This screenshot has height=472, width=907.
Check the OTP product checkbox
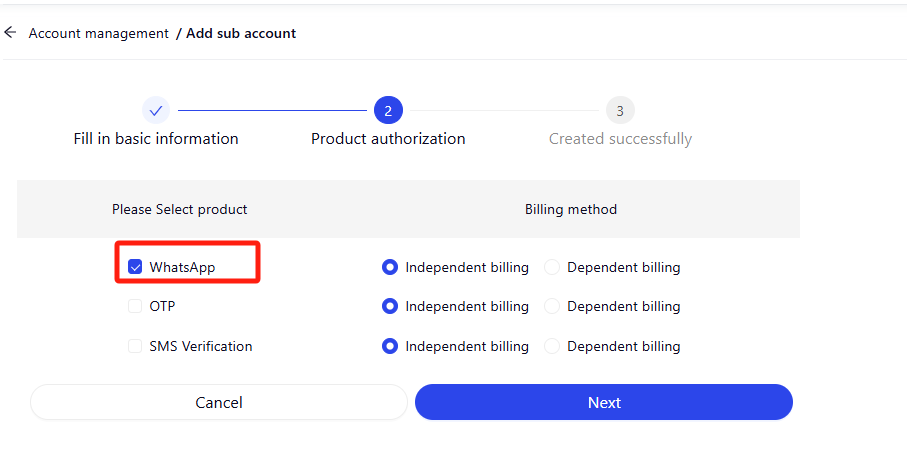coord(135,306)
